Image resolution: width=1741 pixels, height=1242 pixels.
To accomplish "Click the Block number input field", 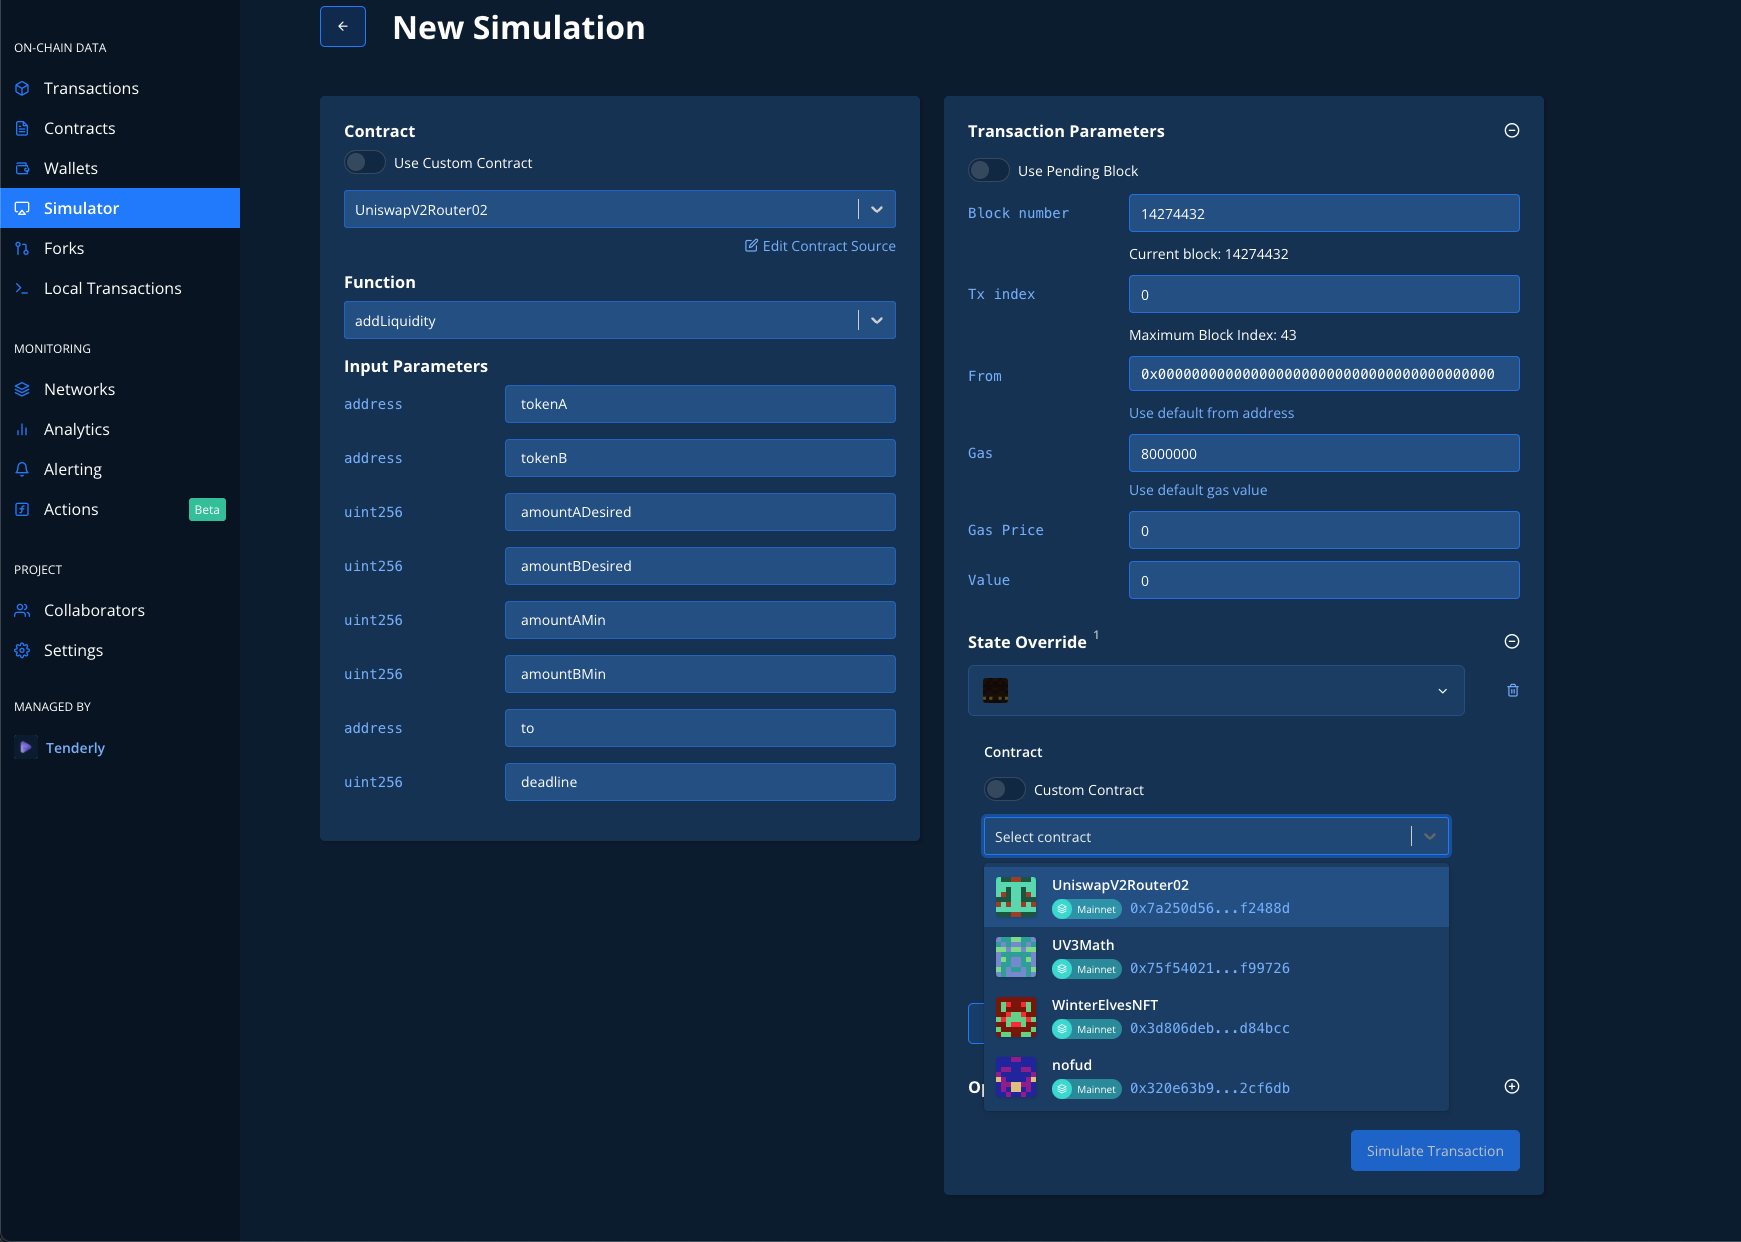I will (1324, 213).
